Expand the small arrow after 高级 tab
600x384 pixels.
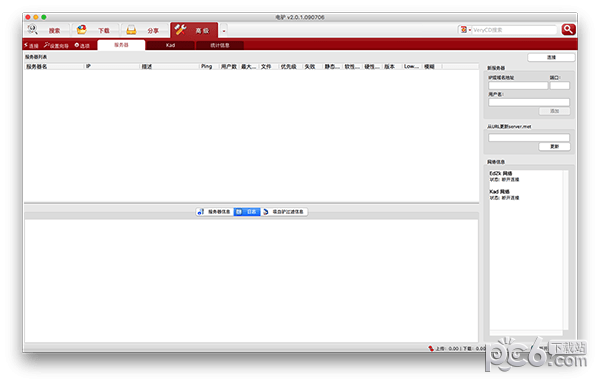pyautogui.click(x=224, y=31)
